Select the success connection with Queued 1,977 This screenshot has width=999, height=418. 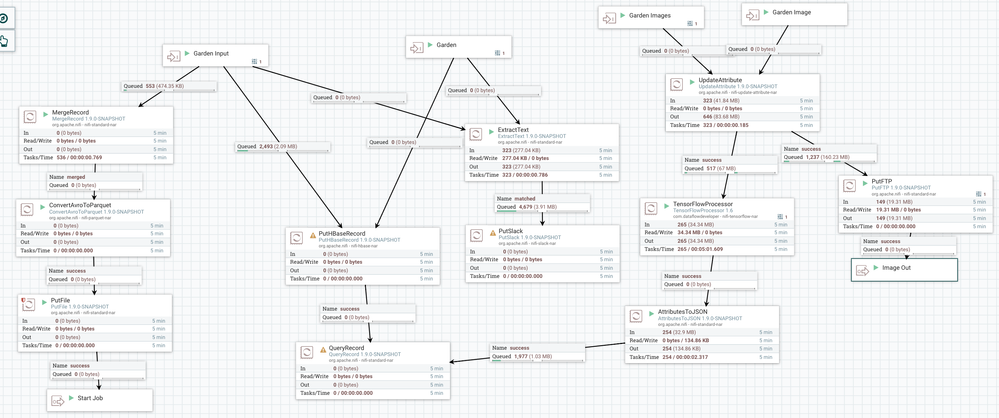click(x=538, y=352)
